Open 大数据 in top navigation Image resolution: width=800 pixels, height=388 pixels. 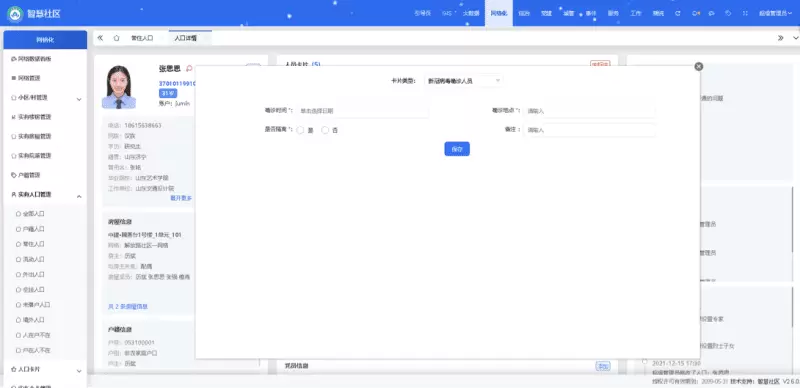(471, 14)
